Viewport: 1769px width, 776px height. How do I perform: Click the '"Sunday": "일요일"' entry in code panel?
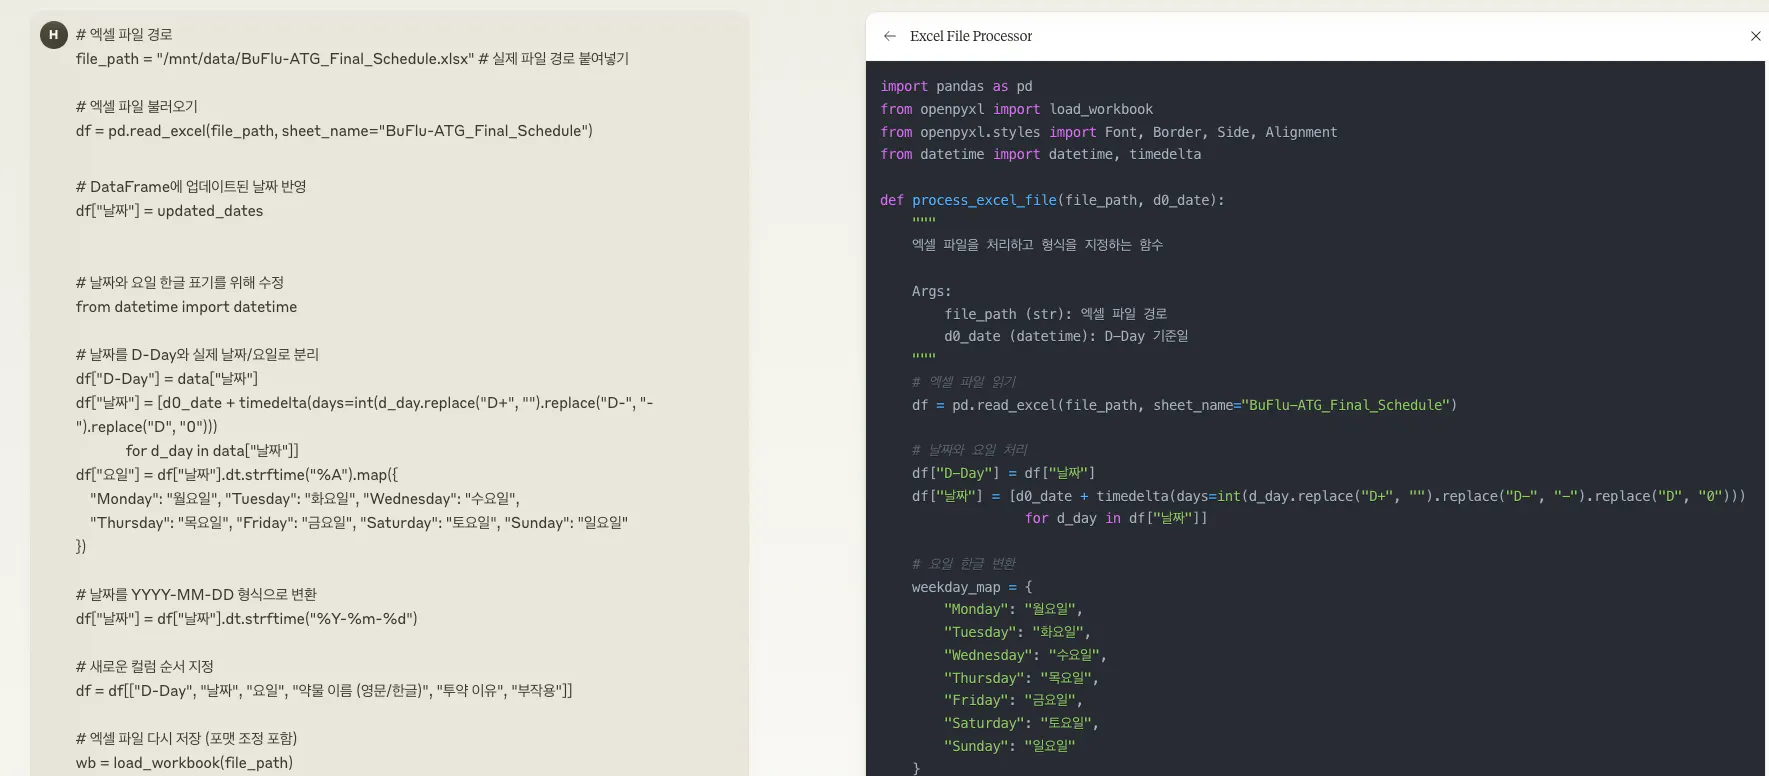[x=1009, y=746]
